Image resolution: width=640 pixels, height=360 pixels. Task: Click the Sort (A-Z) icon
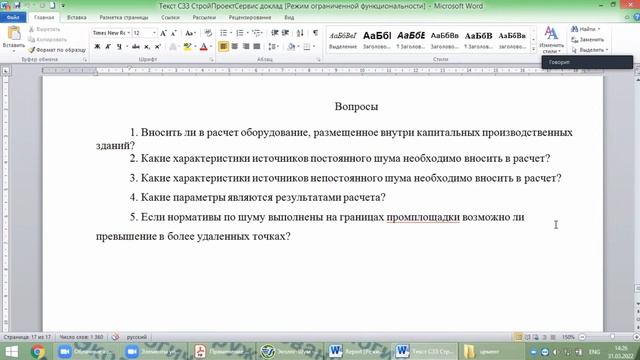click(x=300, y=33)
